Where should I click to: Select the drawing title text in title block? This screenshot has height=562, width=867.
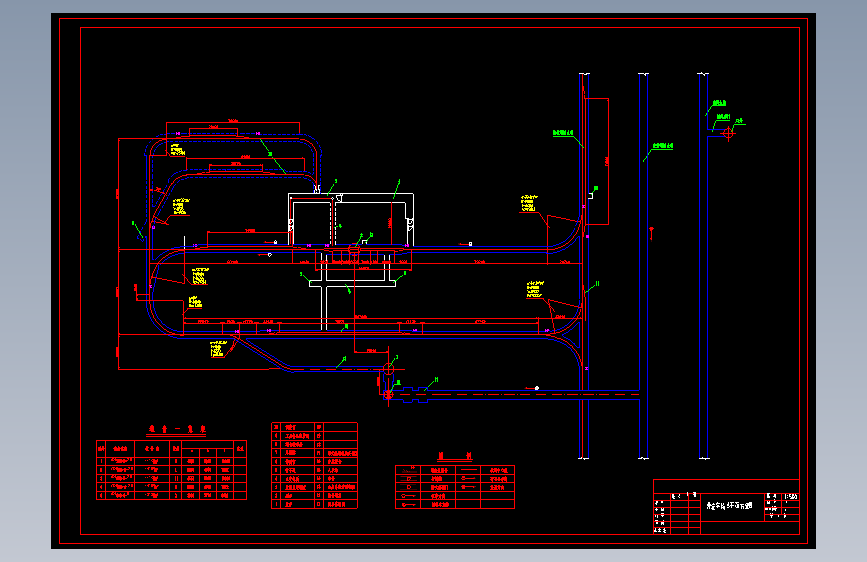click(x=729, y=506)
